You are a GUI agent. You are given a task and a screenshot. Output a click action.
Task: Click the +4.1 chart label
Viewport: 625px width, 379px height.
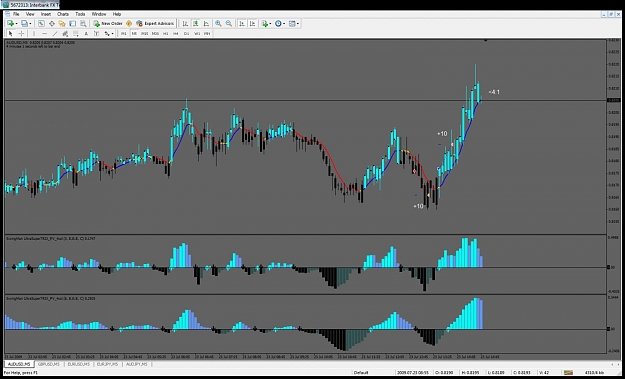tap(494, 92)
